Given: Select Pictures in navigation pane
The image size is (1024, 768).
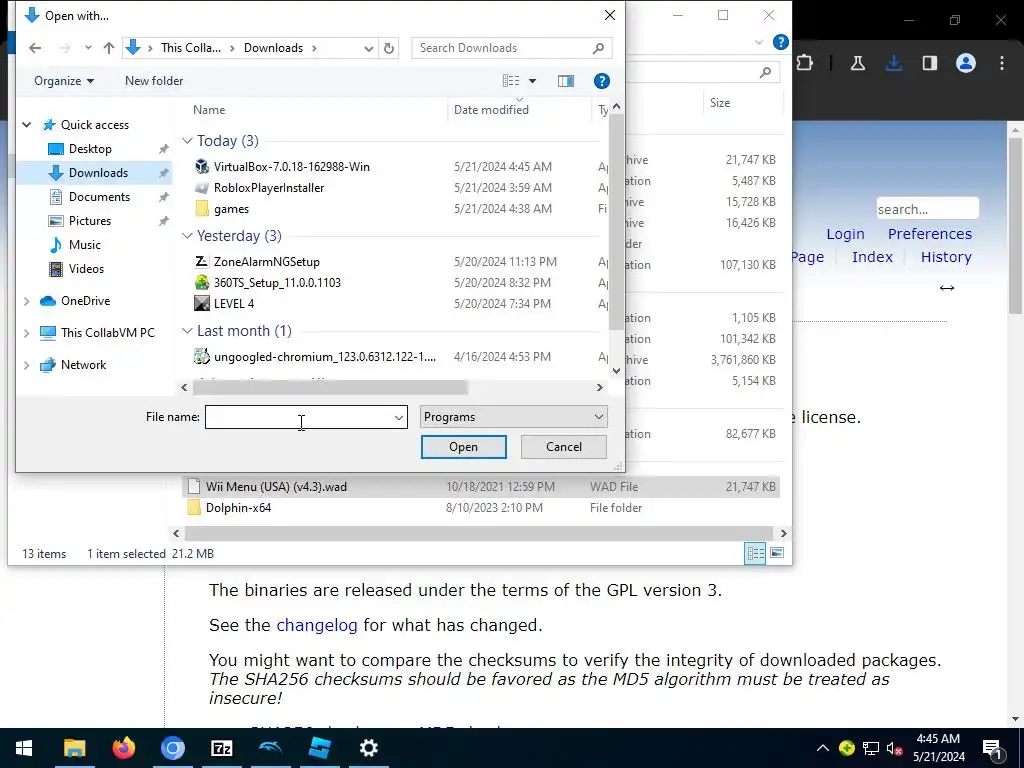Looking at the screenshot, I should pyautogui.click(x=89, y=221).
